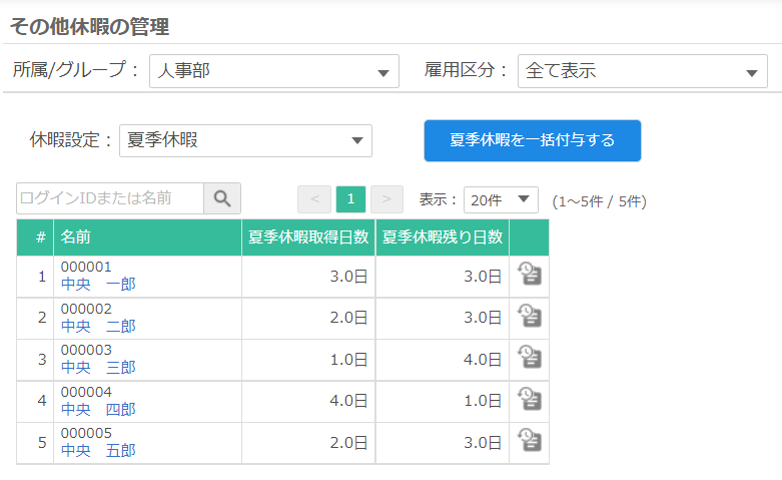Open employee link 中央 二郎
Viewport: 782px width, 480px height.
98,326
